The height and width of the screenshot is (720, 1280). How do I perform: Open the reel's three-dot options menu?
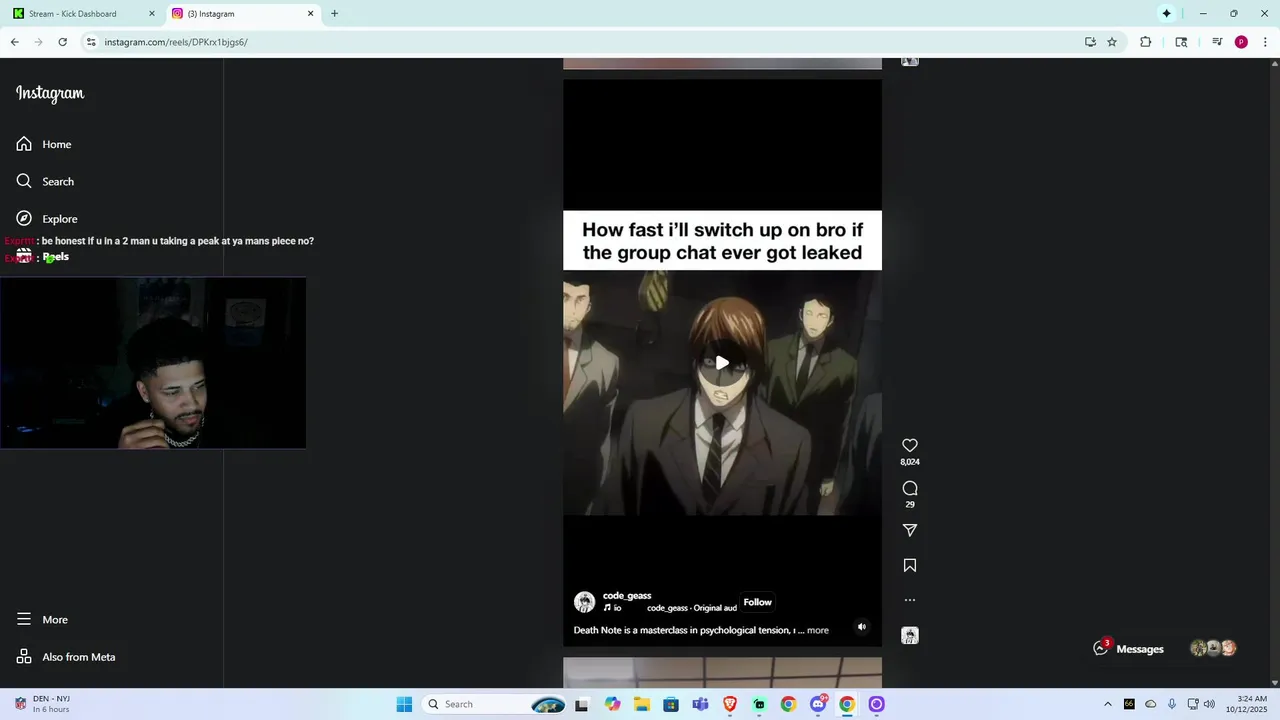pyautogui.click(x=910, y=600)
